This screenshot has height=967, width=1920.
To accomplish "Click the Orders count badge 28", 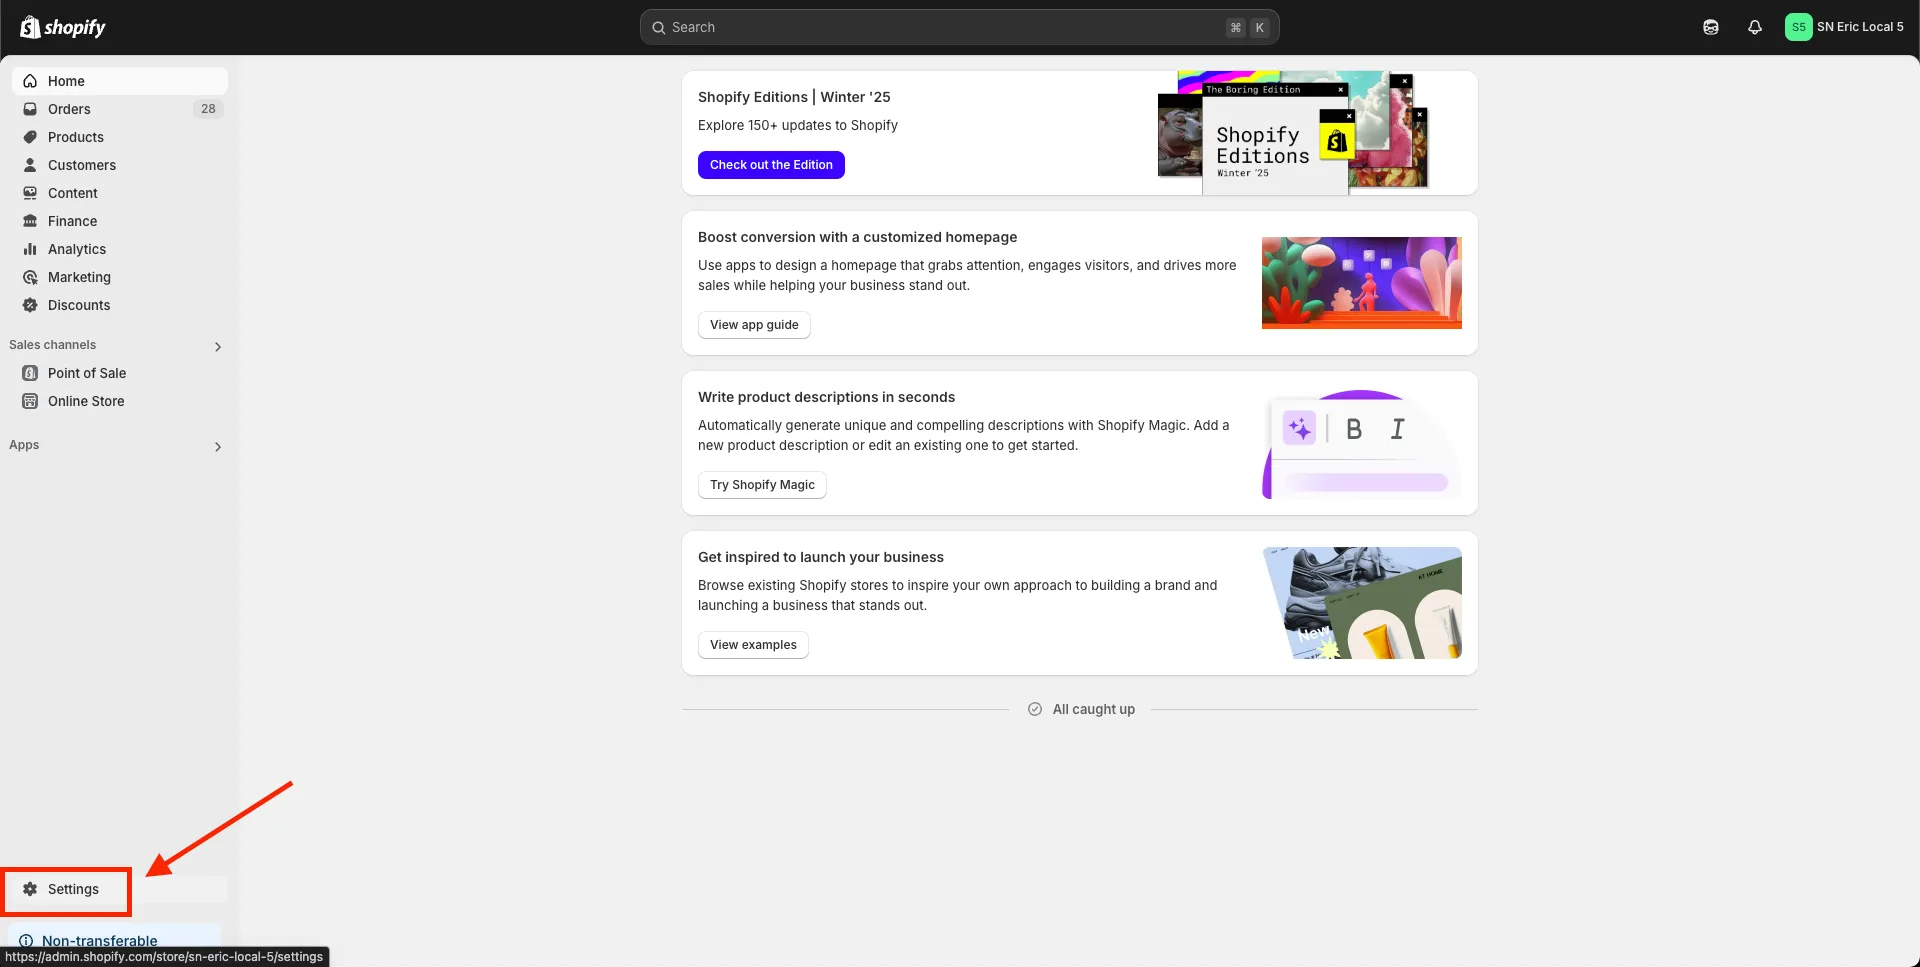I will 208,109.
